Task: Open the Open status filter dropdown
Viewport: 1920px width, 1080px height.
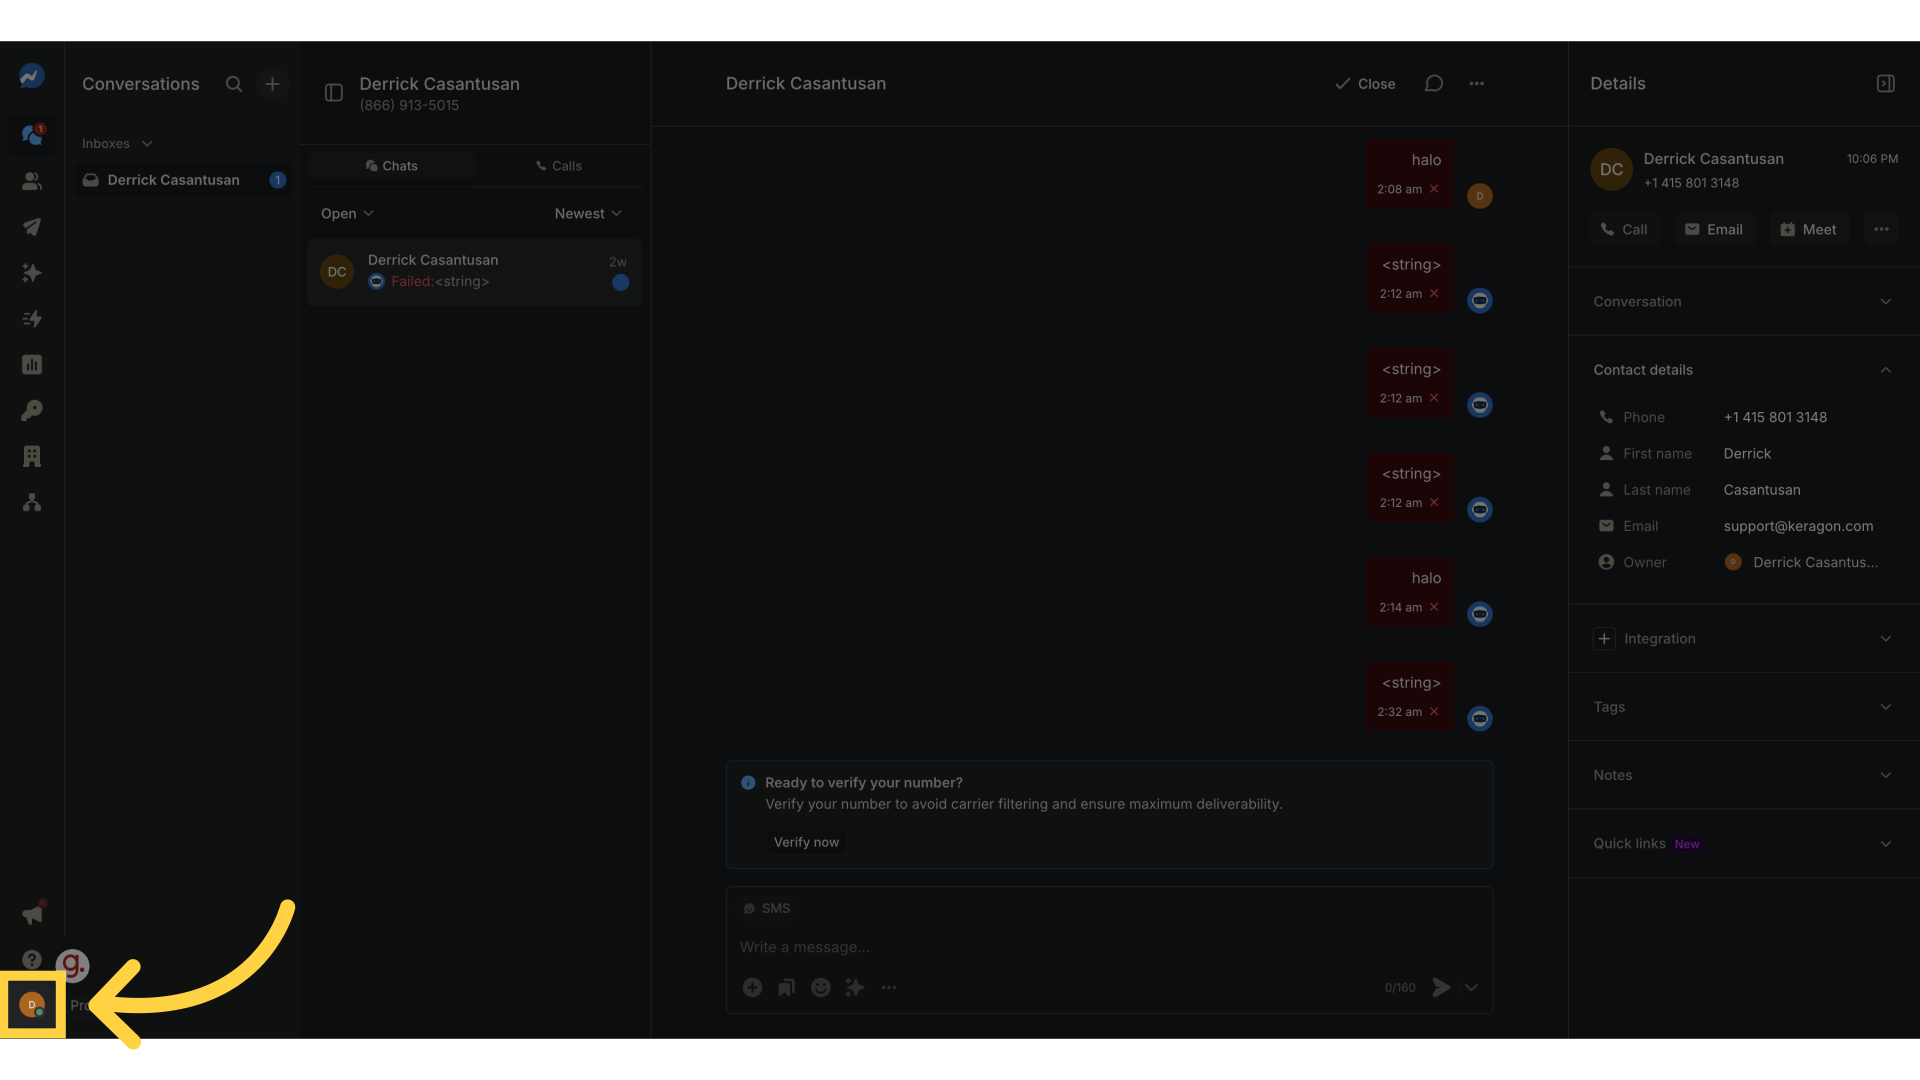Action: 347,214
